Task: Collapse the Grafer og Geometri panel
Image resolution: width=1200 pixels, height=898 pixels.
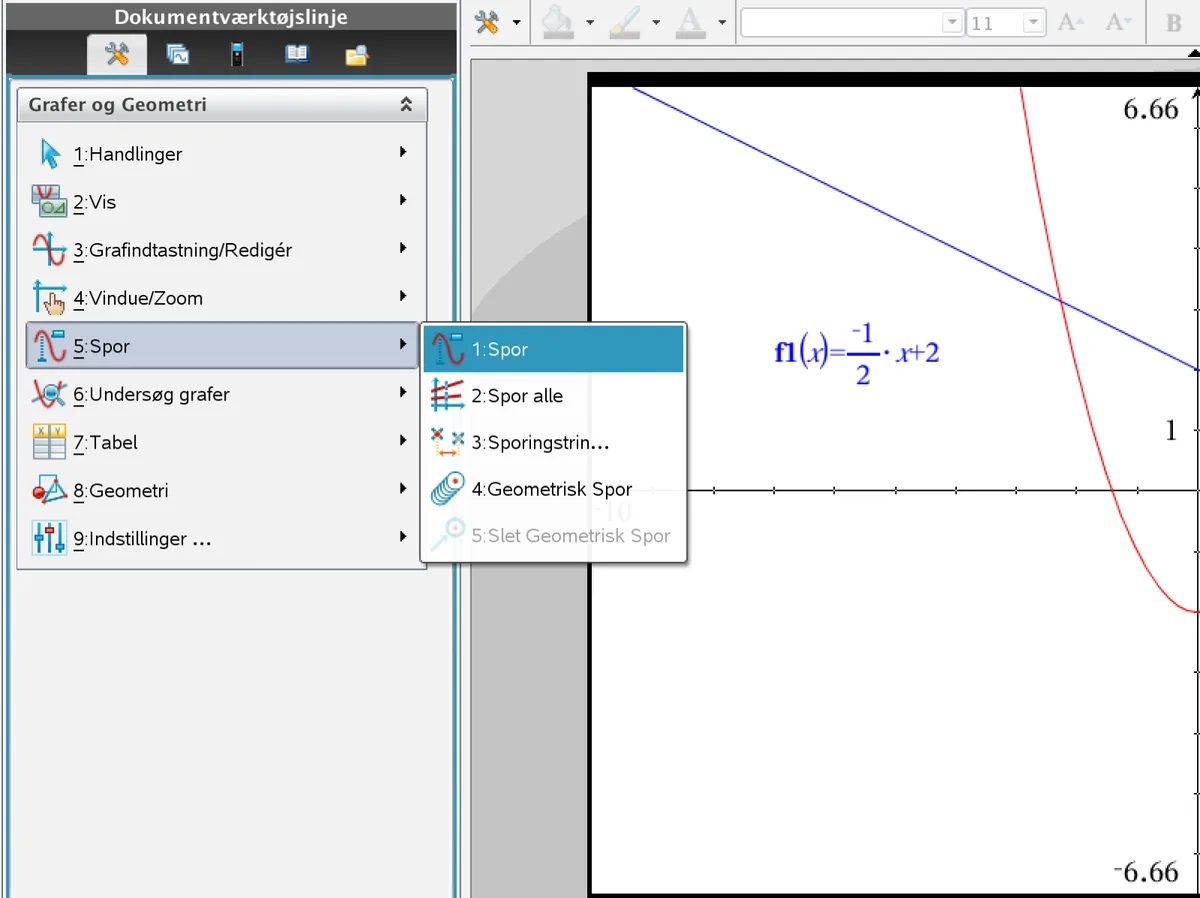Action: point(406,104)
